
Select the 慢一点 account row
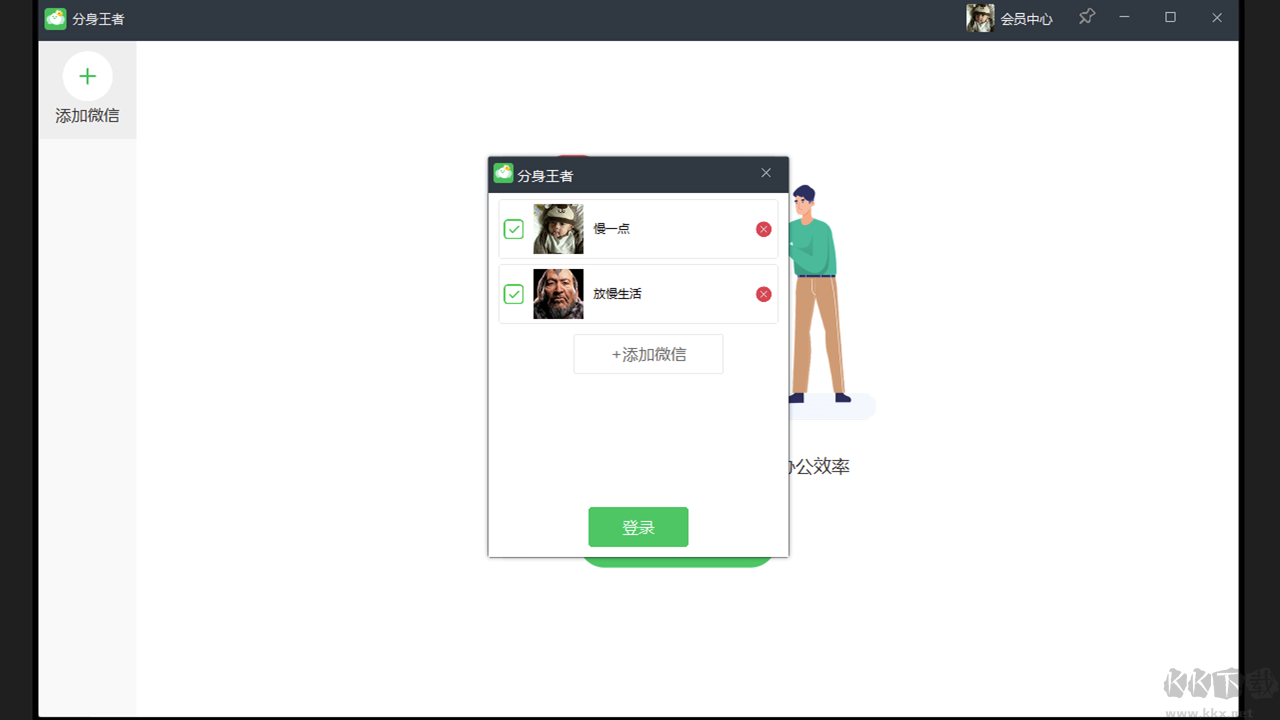click(x=638, y=229)
